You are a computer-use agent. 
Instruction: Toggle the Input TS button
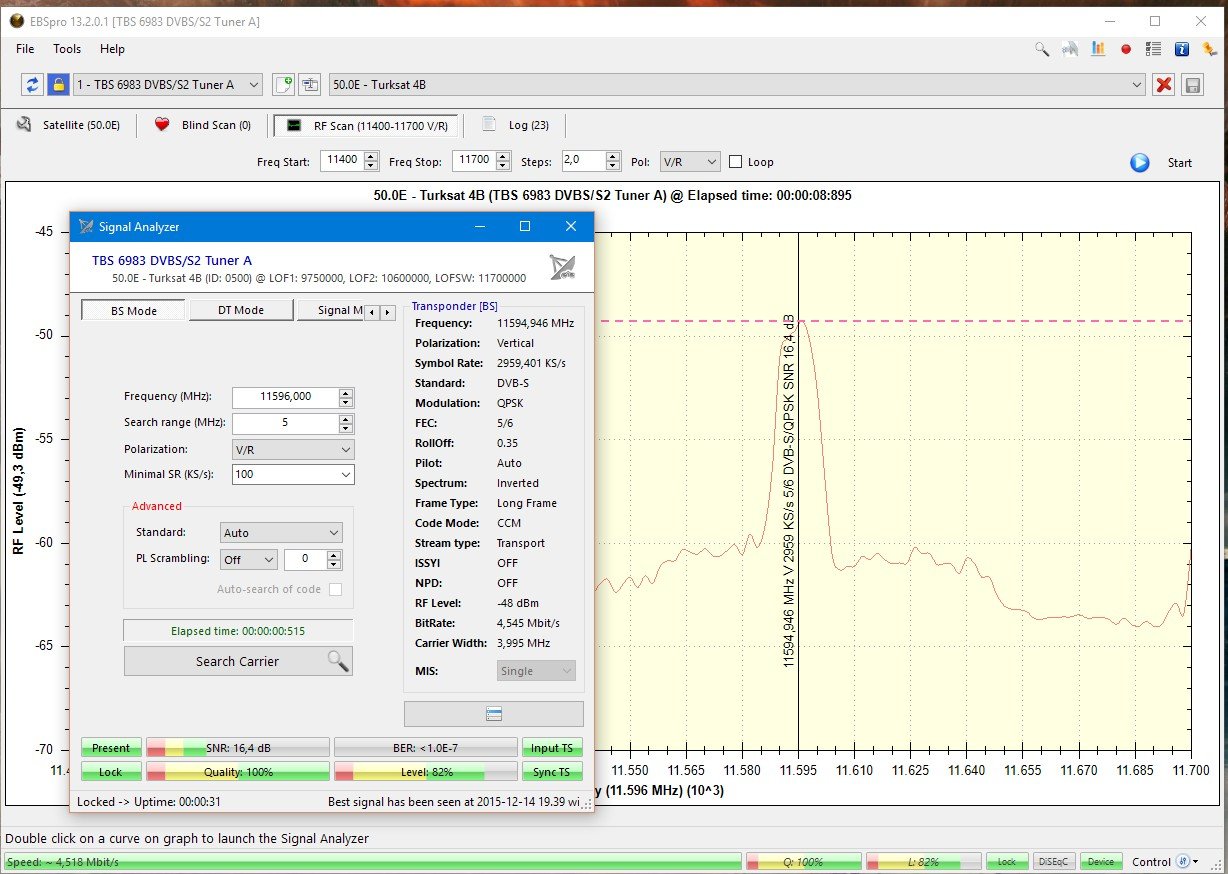click(x=551, y=747)
